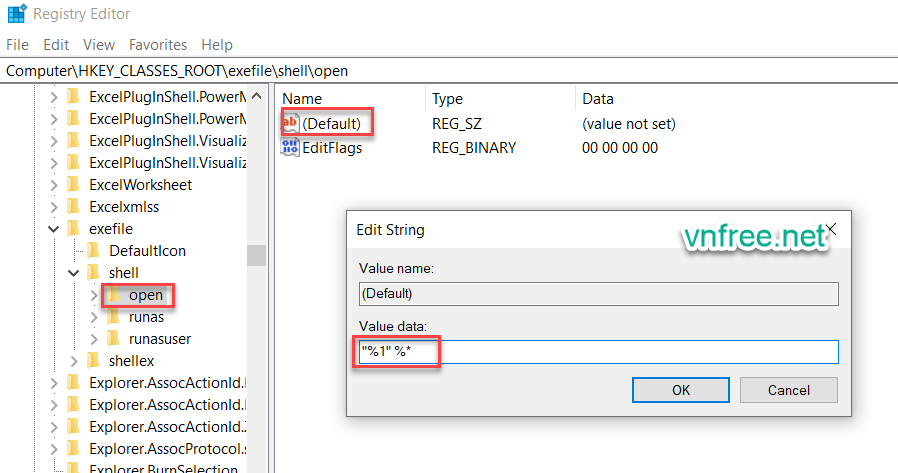Click the shellex folder icon

click(x=93, y=361)
